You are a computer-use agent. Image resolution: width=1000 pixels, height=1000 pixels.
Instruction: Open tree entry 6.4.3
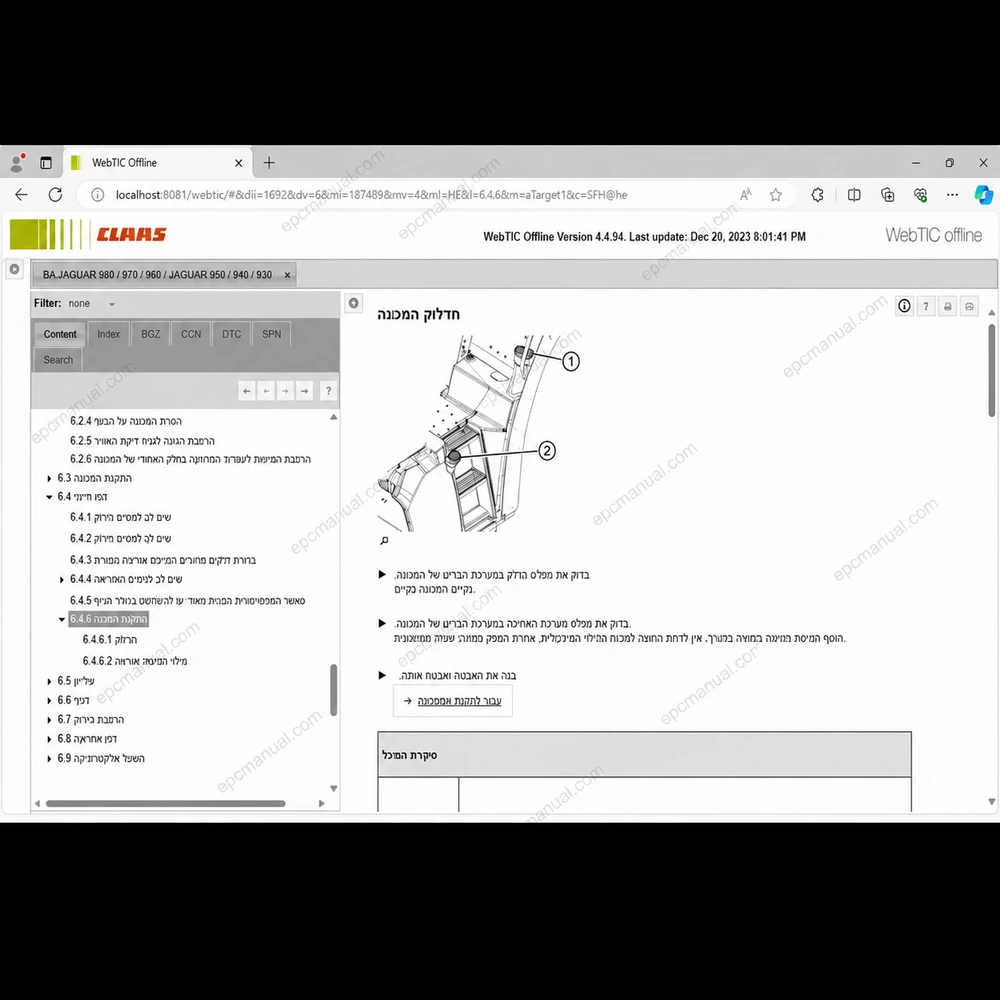click(x=163, y=560)
